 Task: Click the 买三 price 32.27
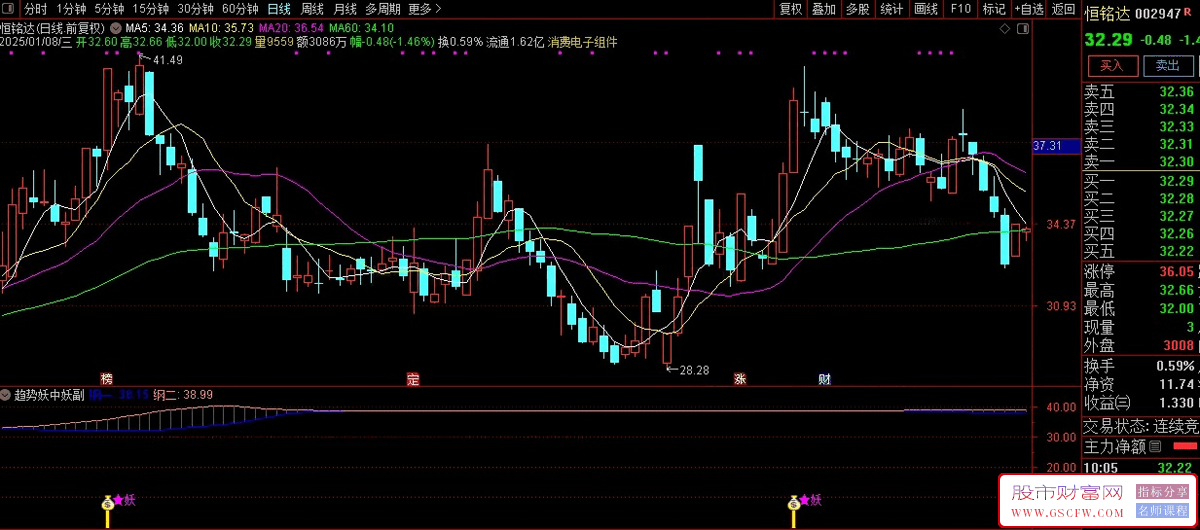pos(1177,216)
